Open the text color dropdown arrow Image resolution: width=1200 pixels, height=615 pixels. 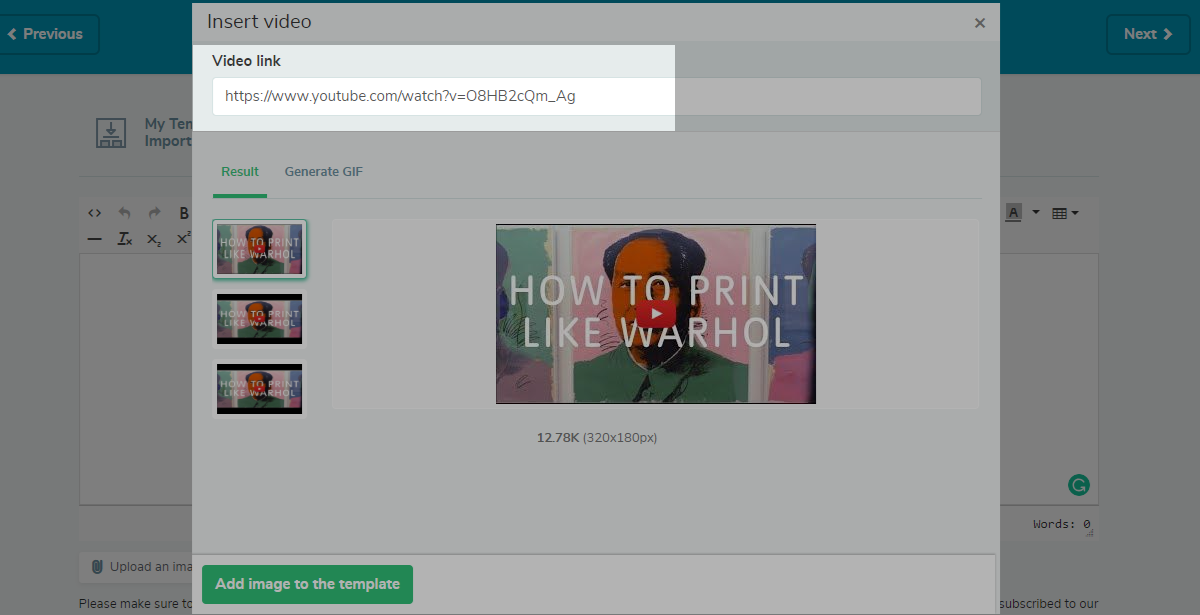1036,213
